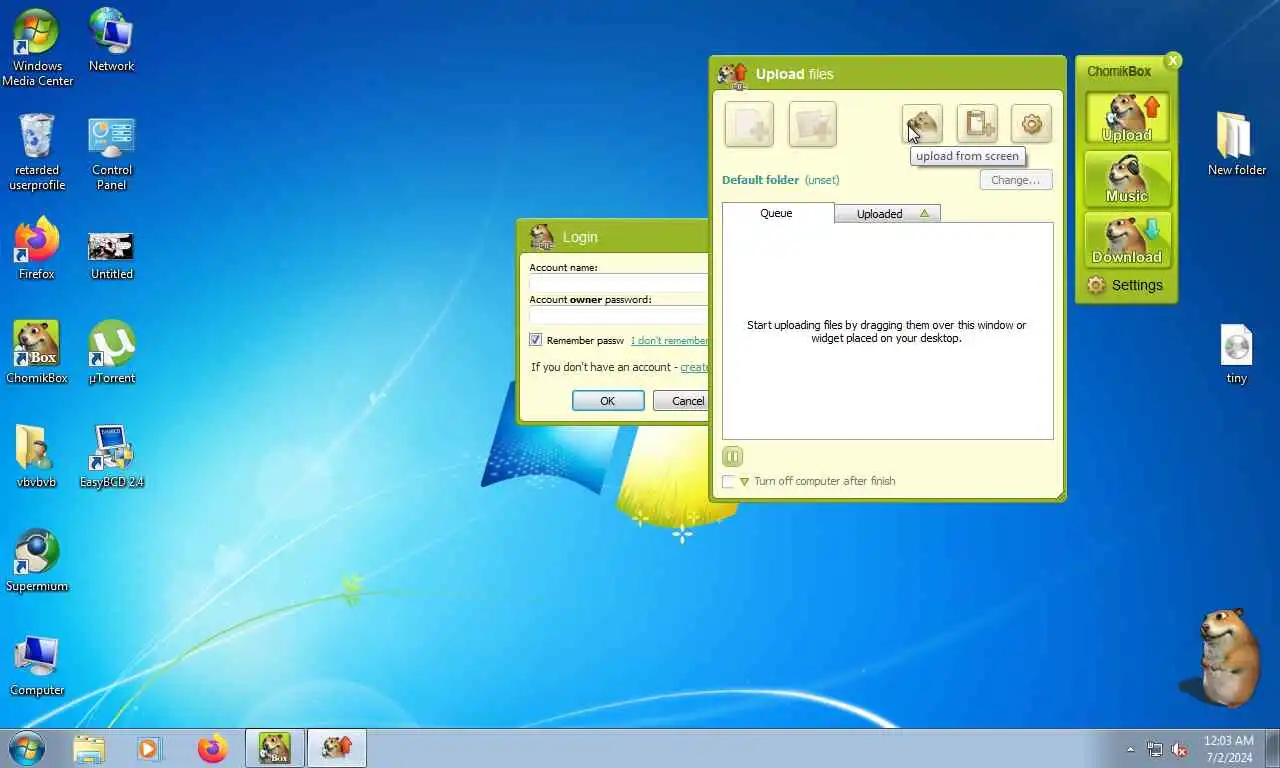Open the Download hamster button in widget
The height and width of the screenshot is (768, 1280).
[x=1127, y=241]
